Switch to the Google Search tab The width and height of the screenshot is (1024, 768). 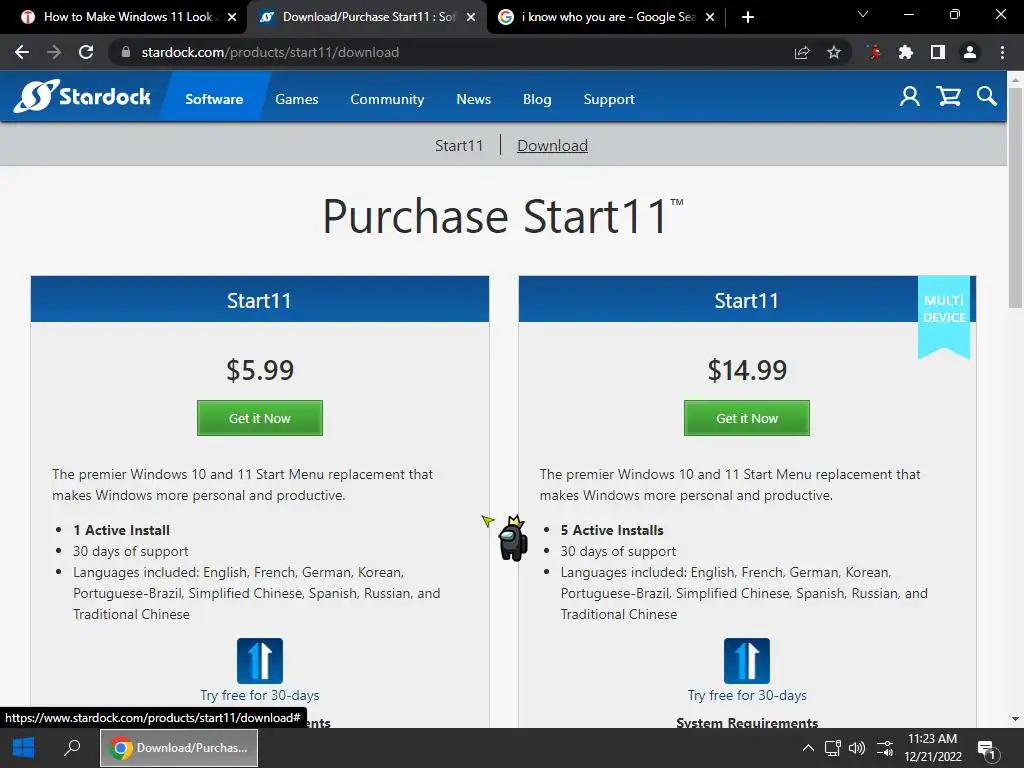click(607, 17)
